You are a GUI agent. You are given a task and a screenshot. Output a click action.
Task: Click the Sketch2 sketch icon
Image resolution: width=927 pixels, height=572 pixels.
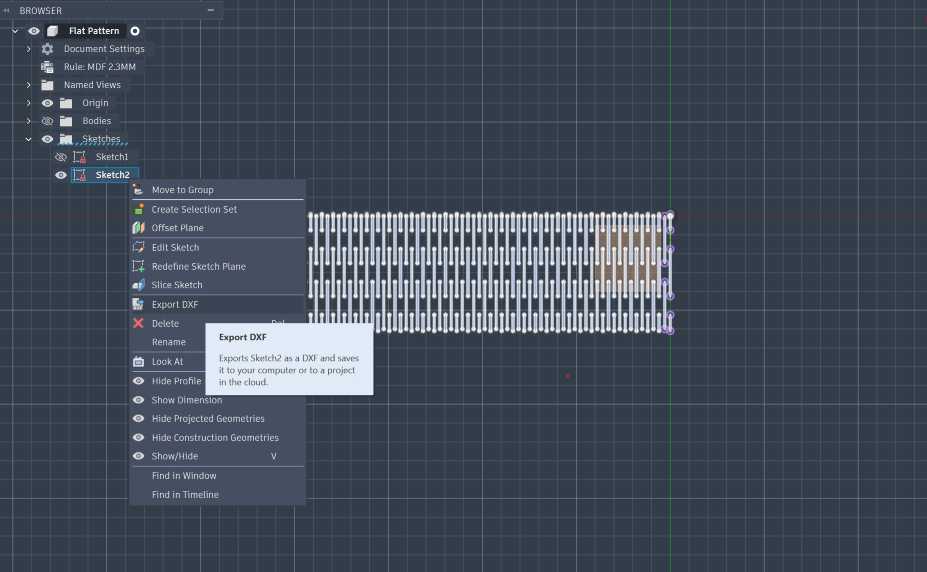coord(79,175)
